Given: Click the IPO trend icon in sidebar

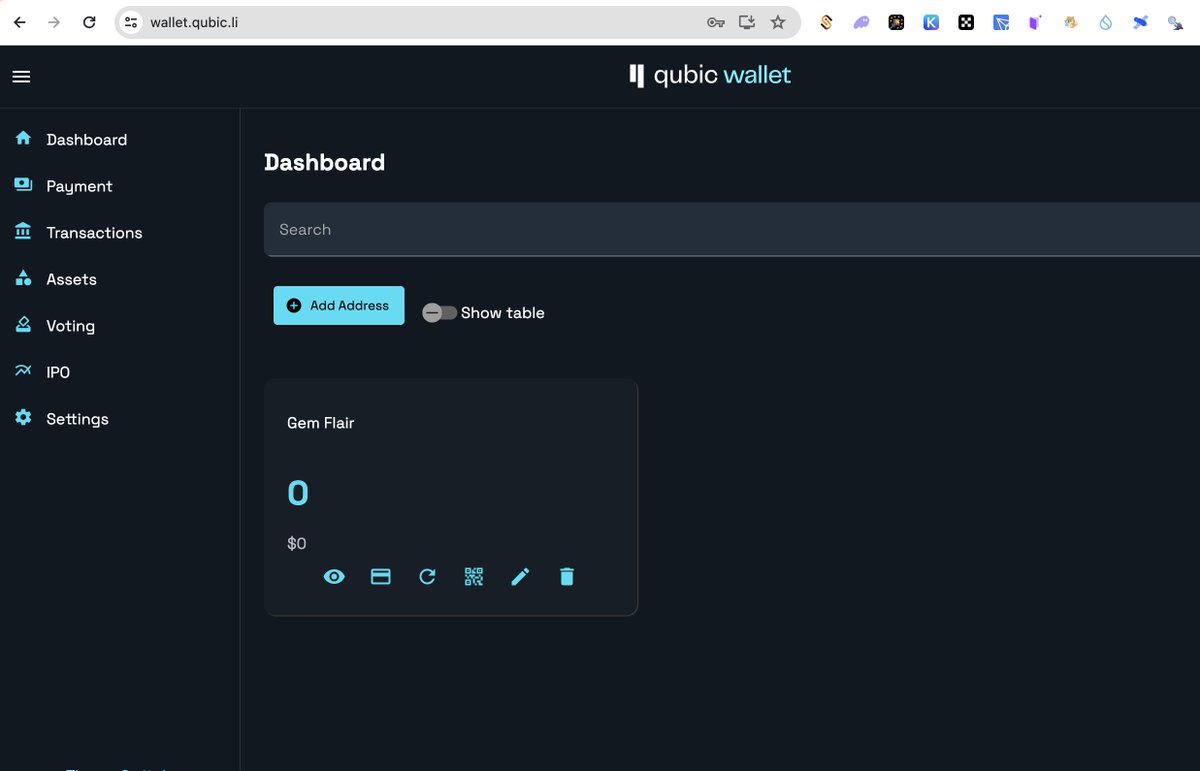Looking at the screenshot, I should (x=23, y=371).
